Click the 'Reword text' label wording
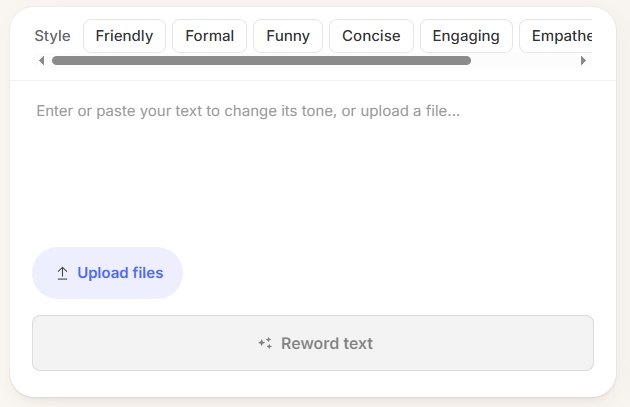630x407 pixels. pyautogui.click(x=326, y=343)
